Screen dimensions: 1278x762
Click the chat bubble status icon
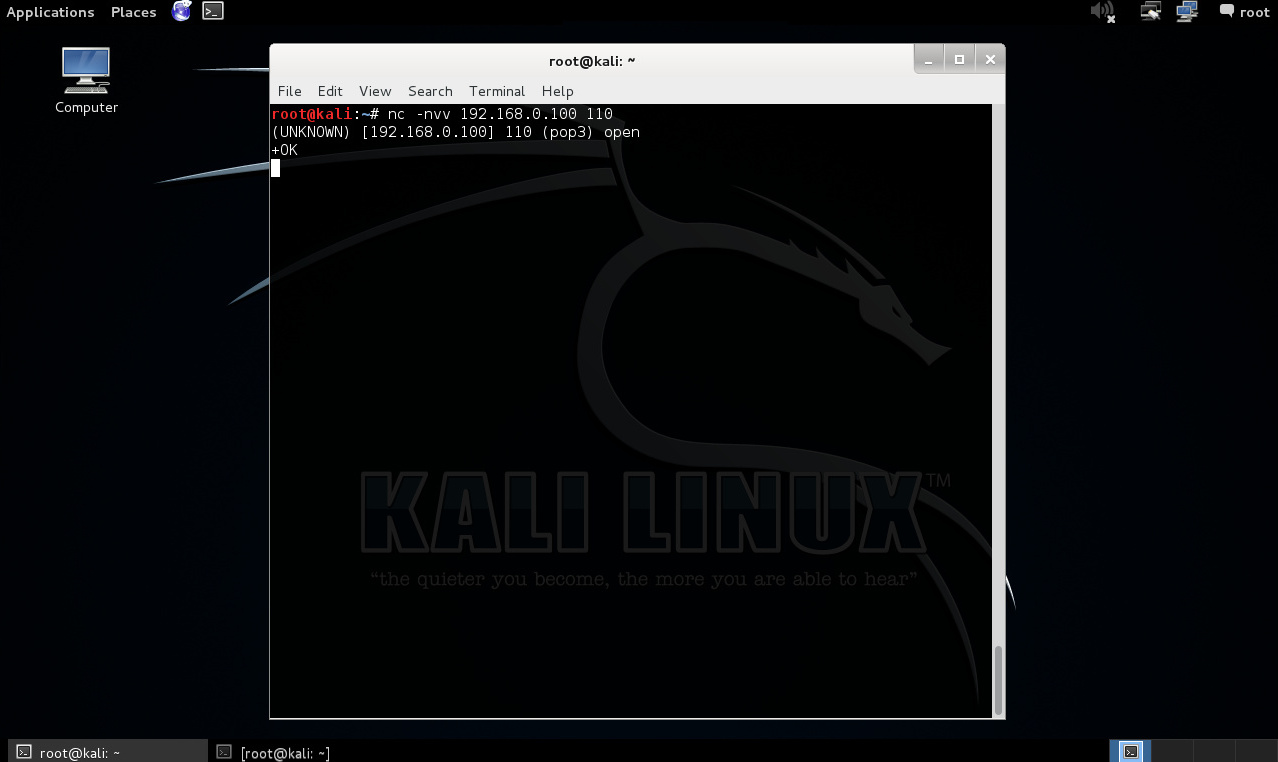(x=1226, y=12)
